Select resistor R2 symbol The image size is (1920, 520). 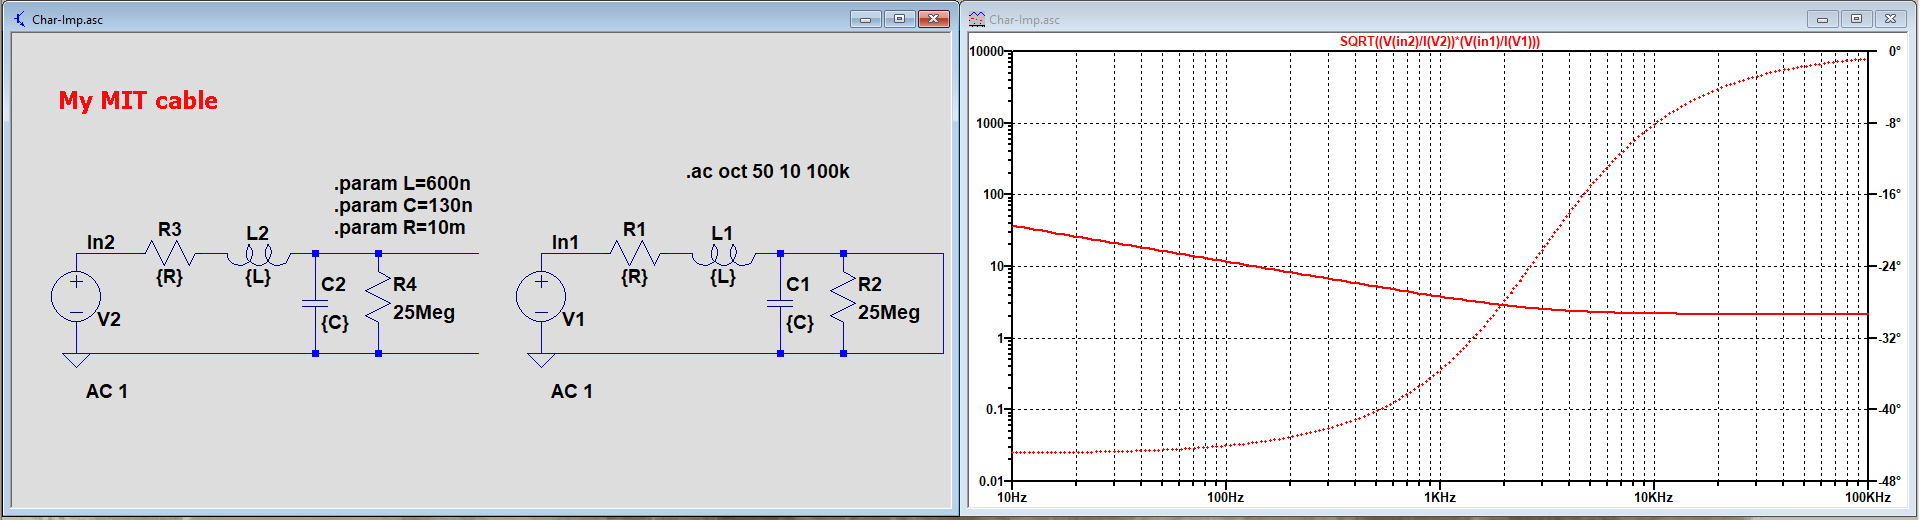[843, 297]
